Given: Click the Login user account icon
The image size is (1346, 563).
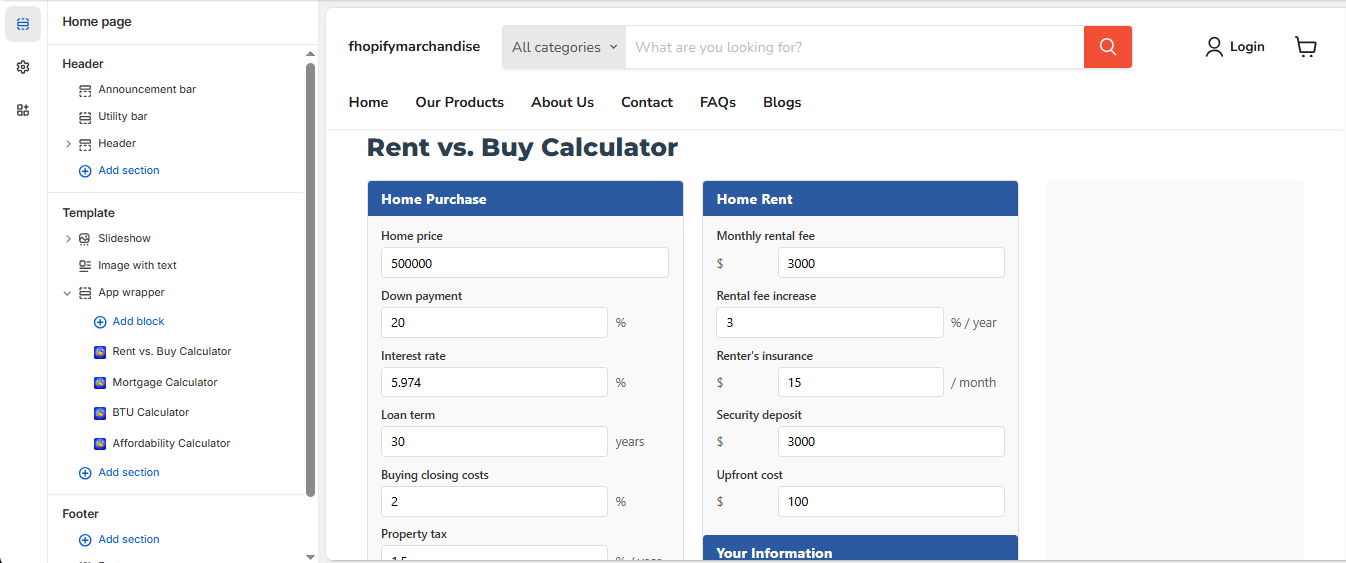Looking at the screenshot, I should tap(1214, 47).
